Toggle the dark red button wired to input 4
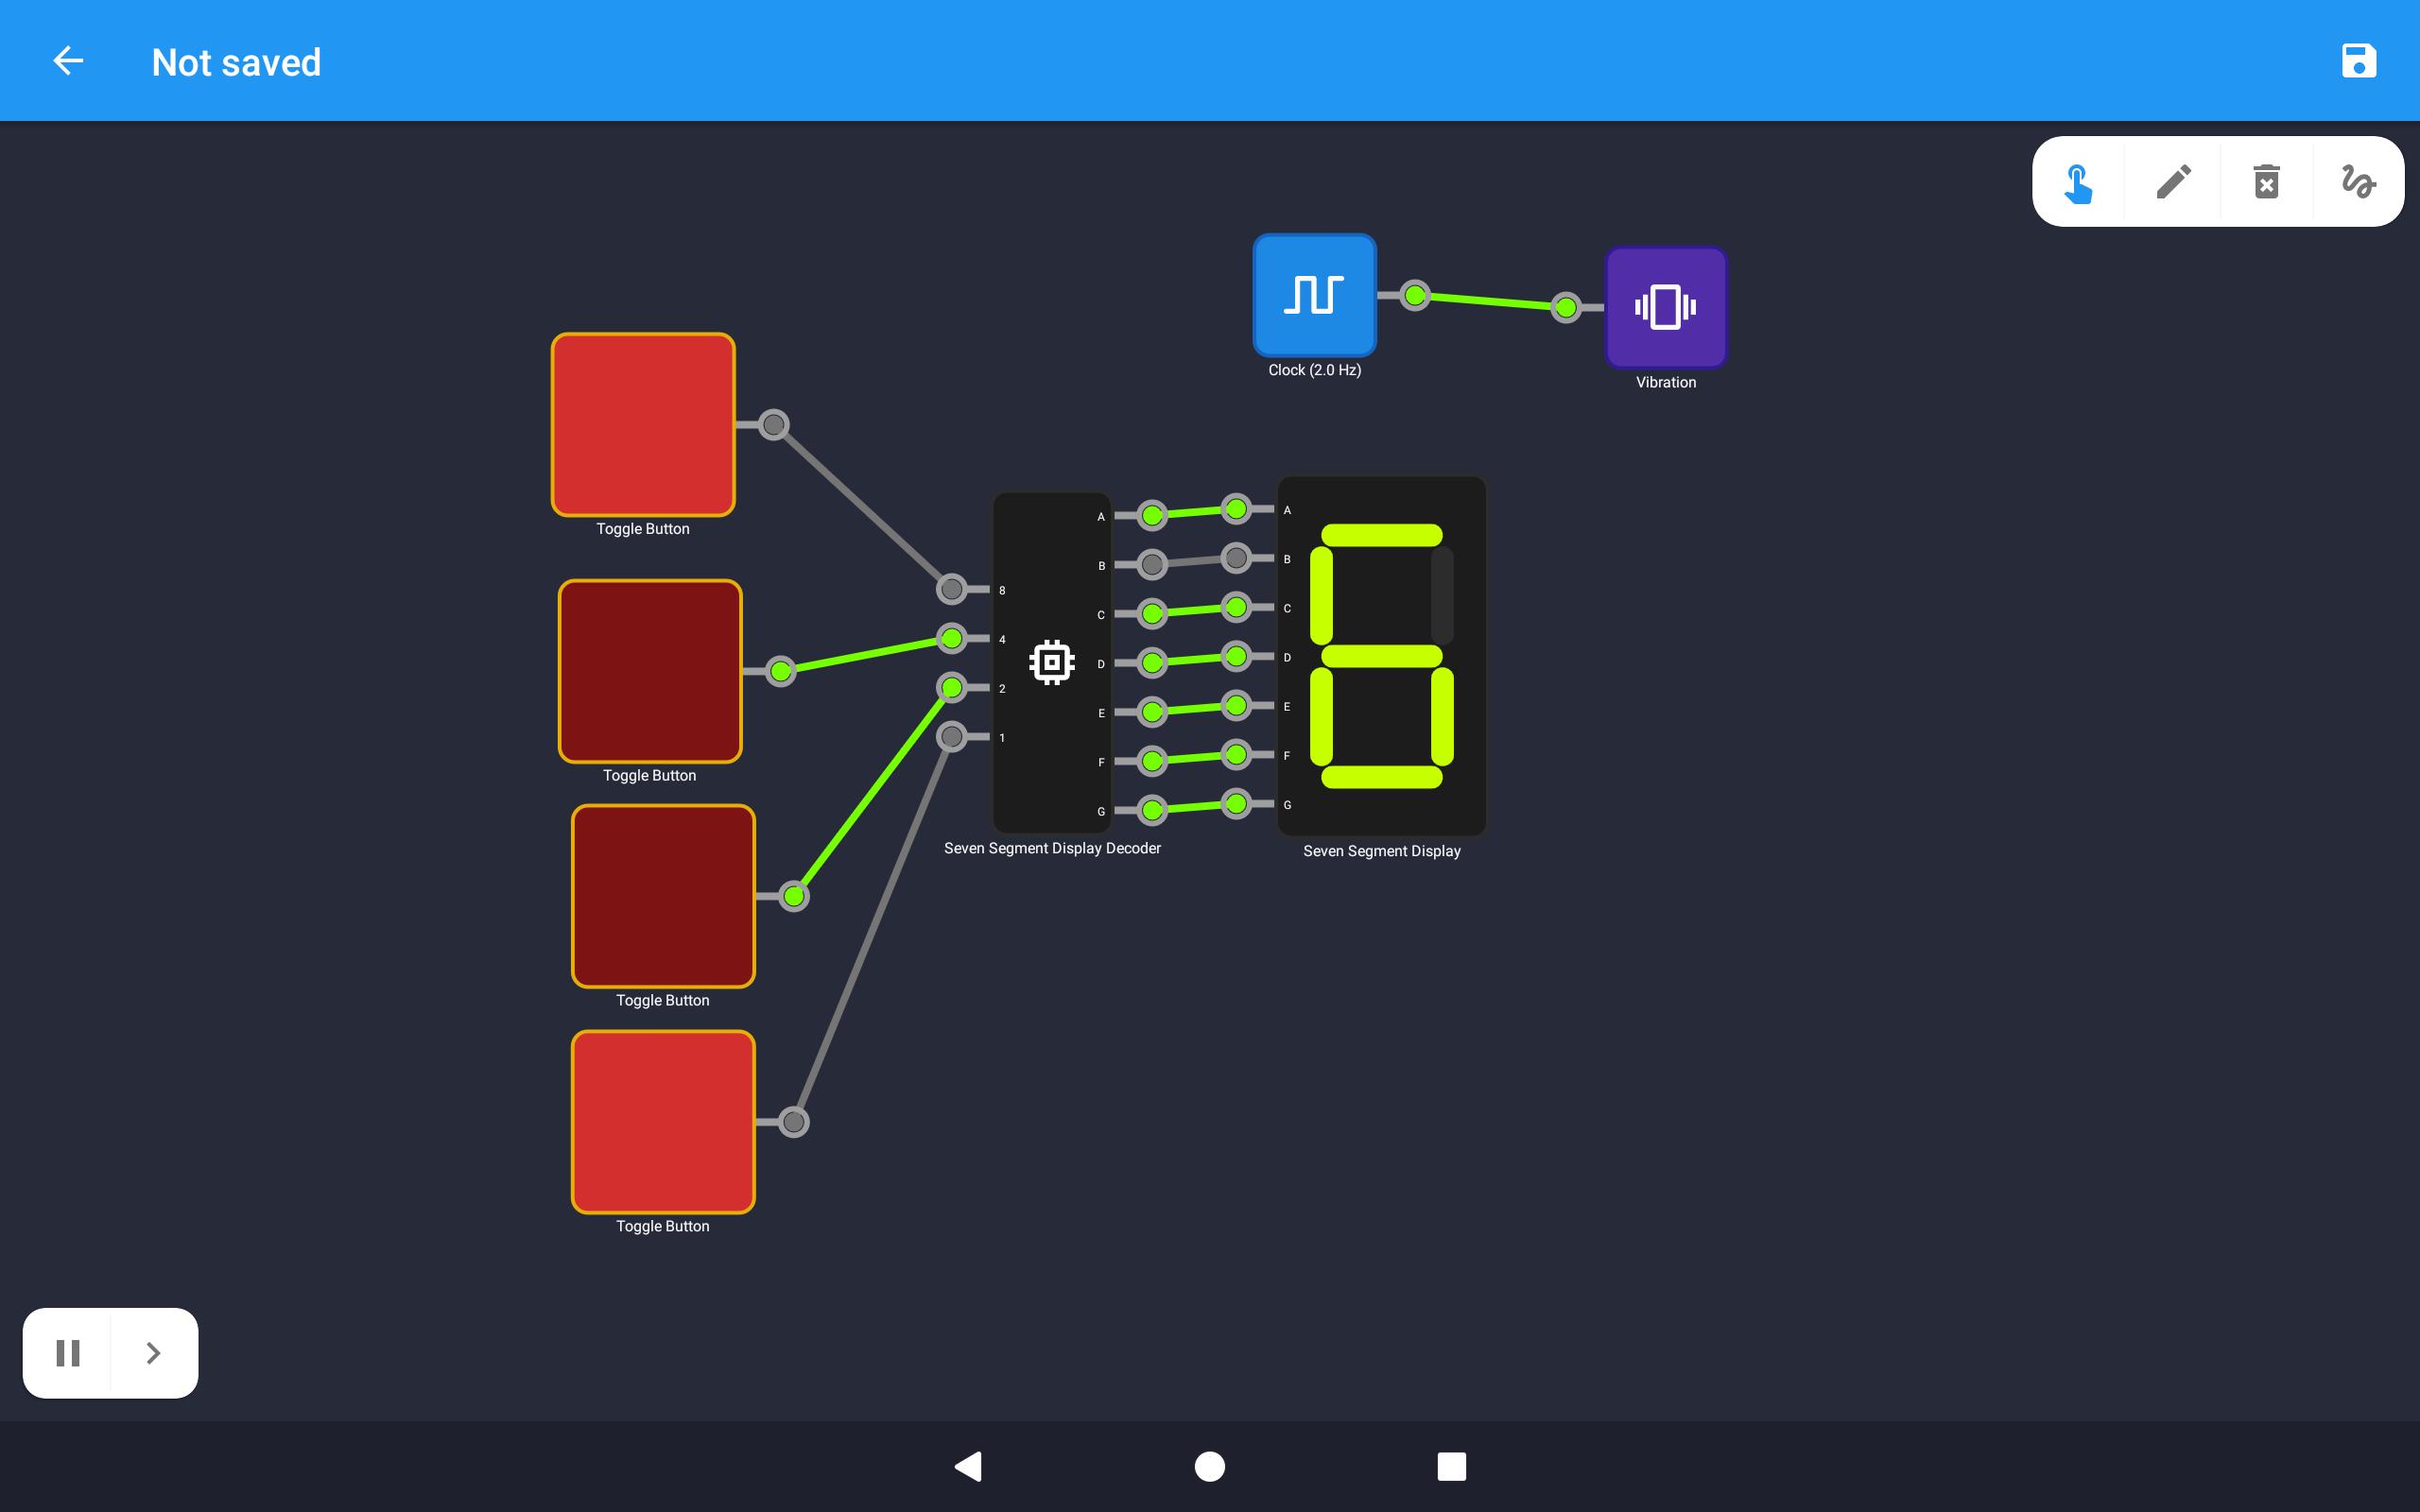The image size is (2420, 1512). pos(650,671)
